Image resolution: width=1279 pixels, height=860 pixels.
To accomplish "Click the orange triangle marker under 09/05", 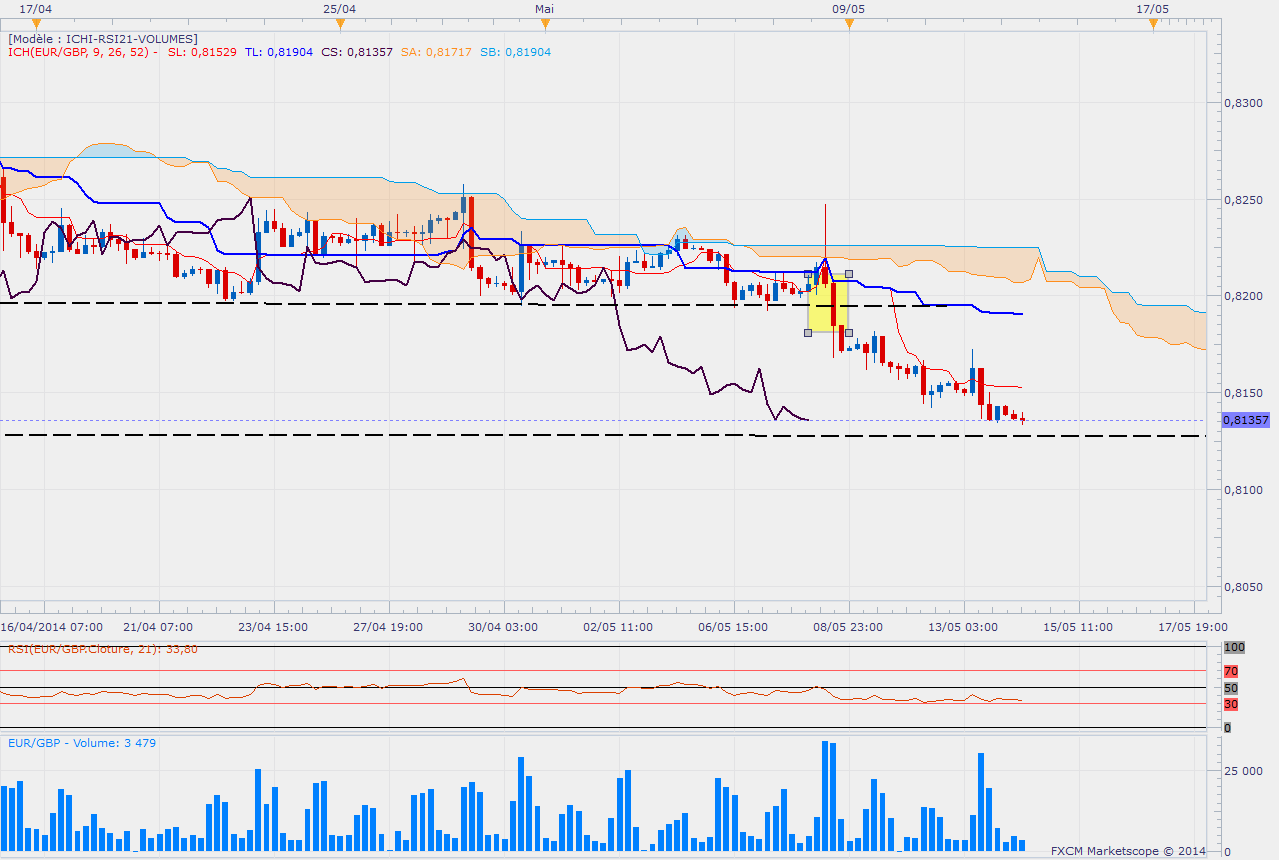I will click(848, 23).
